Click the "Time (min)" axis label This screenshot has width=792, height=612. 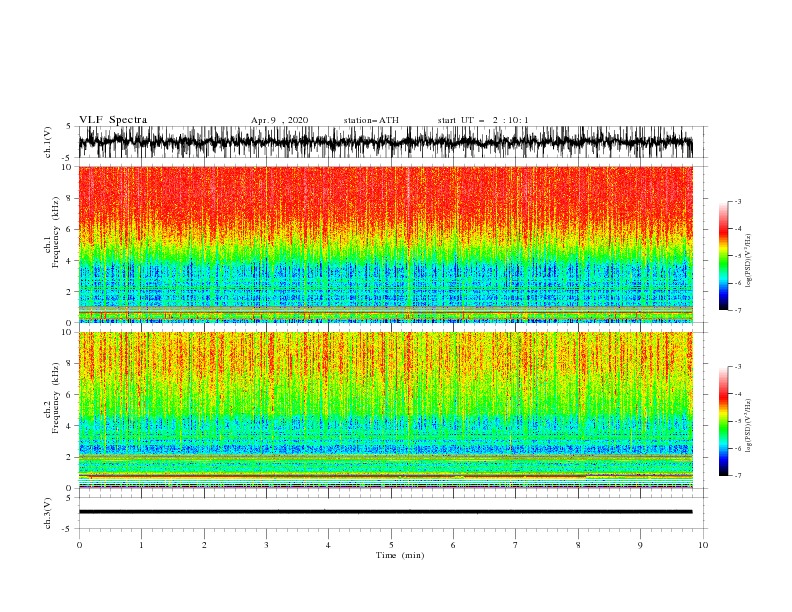[400, 555]
